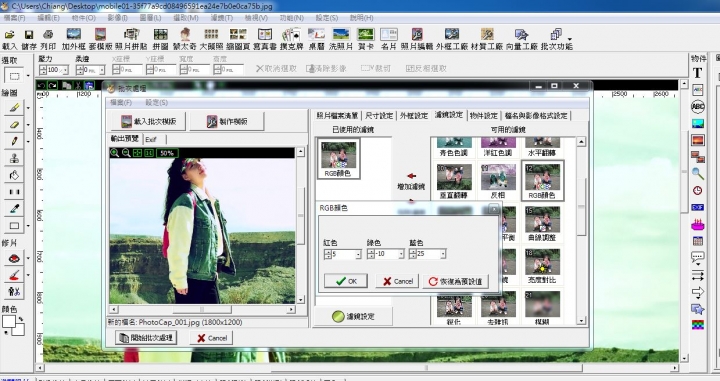This screenshot has width=720, height=381.
Task: Switch to the Exif tab
Action: pos(151,139)
